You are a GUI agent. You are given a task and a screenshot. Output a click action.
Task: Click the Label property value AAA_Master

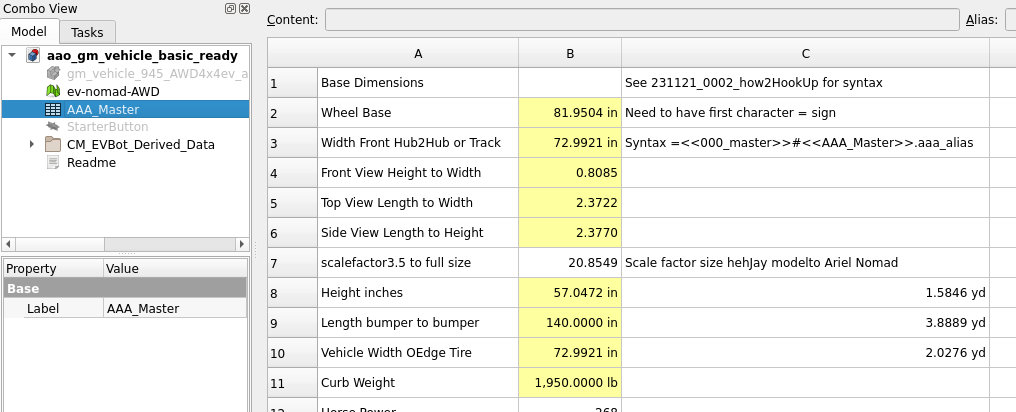pos(174,309)
